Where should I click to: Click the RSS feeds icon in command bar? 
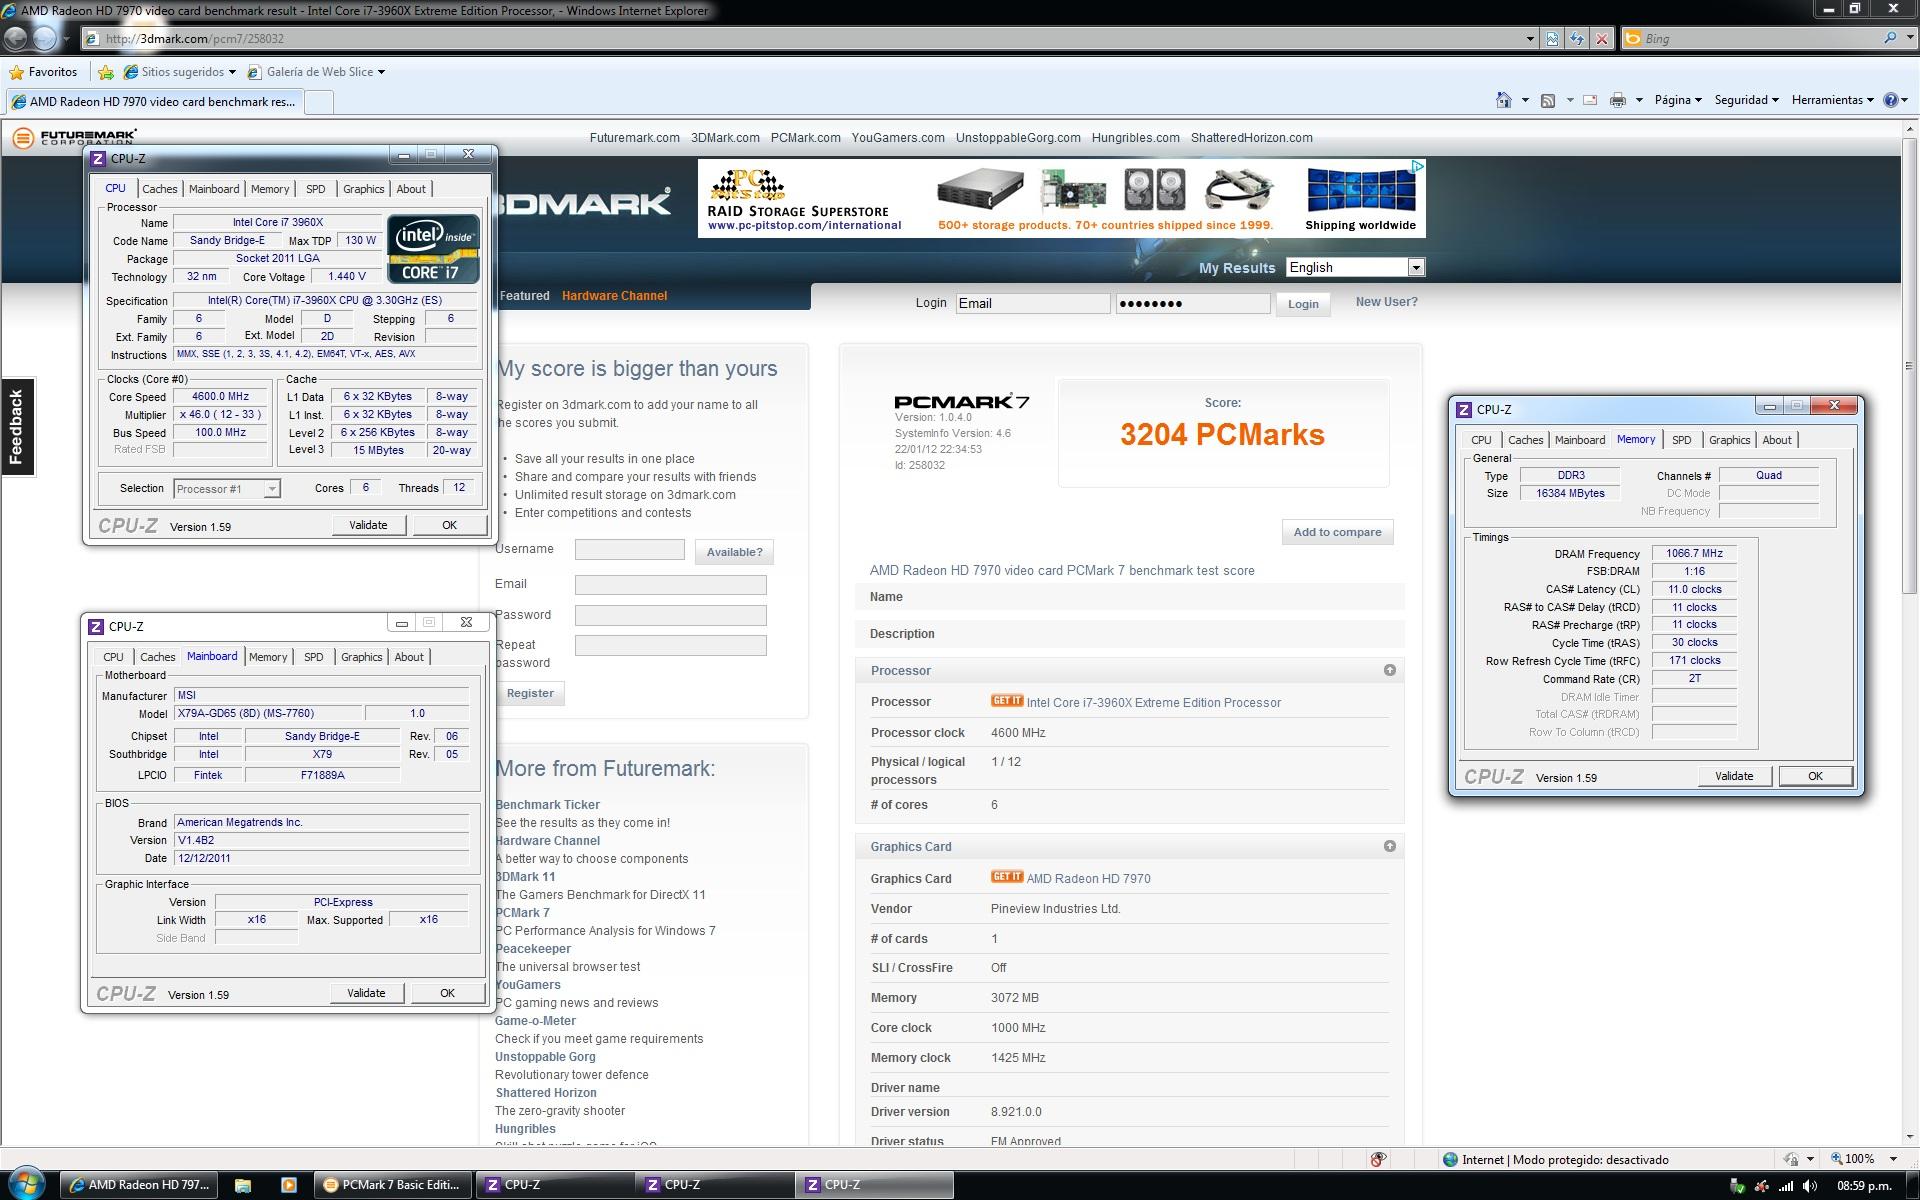(1548, 100)
